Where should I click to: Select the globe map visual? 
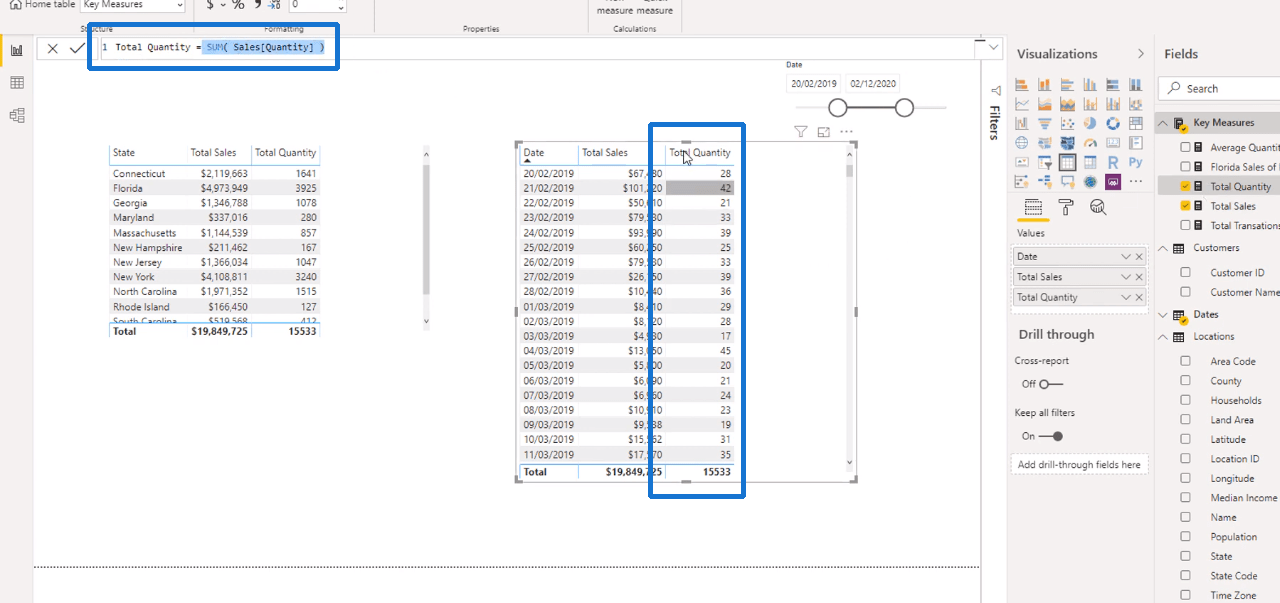[x=1022, y=142]
